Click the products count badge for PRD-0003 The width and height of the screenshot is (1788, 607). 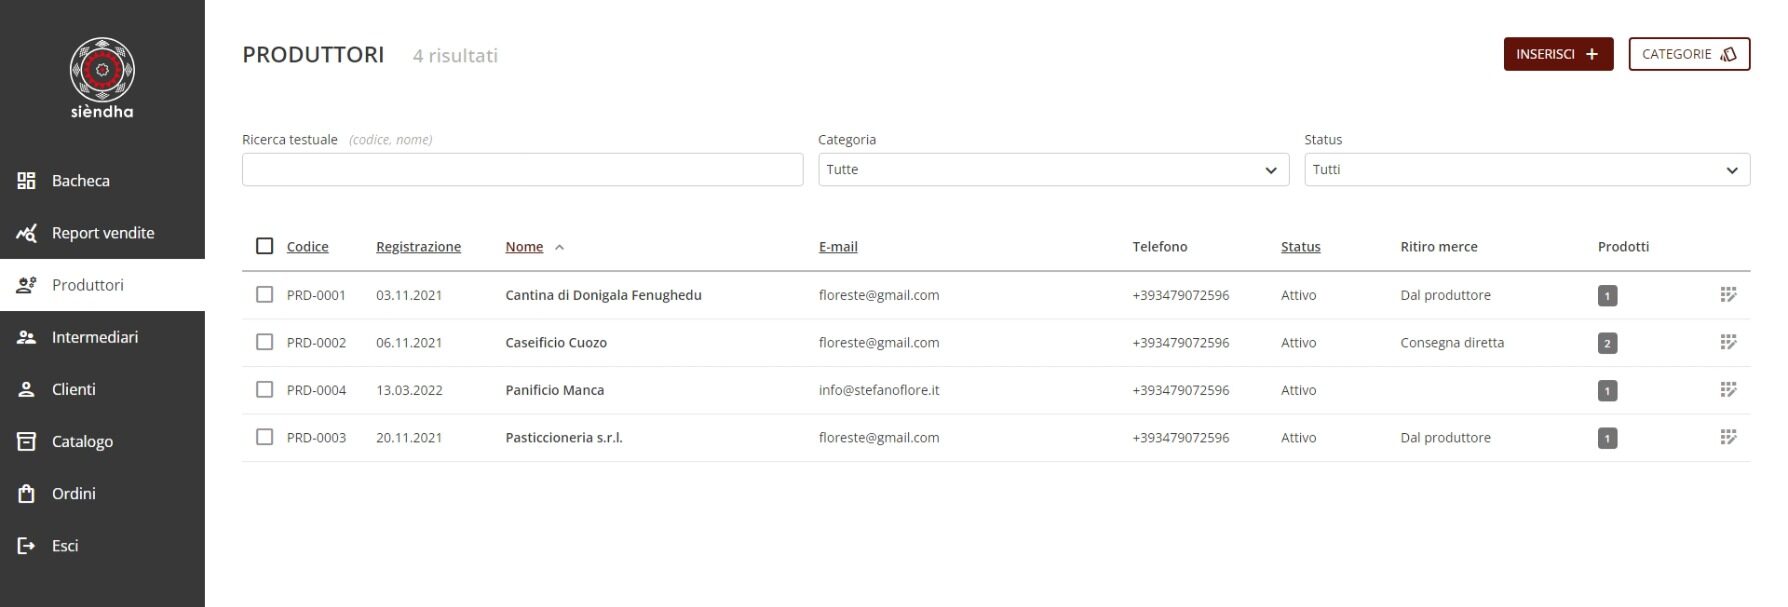(1607, 438)
